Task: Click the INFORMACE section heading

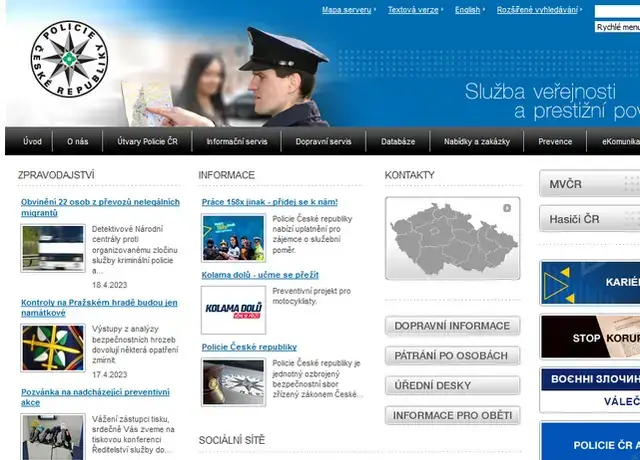Action: 226,175
